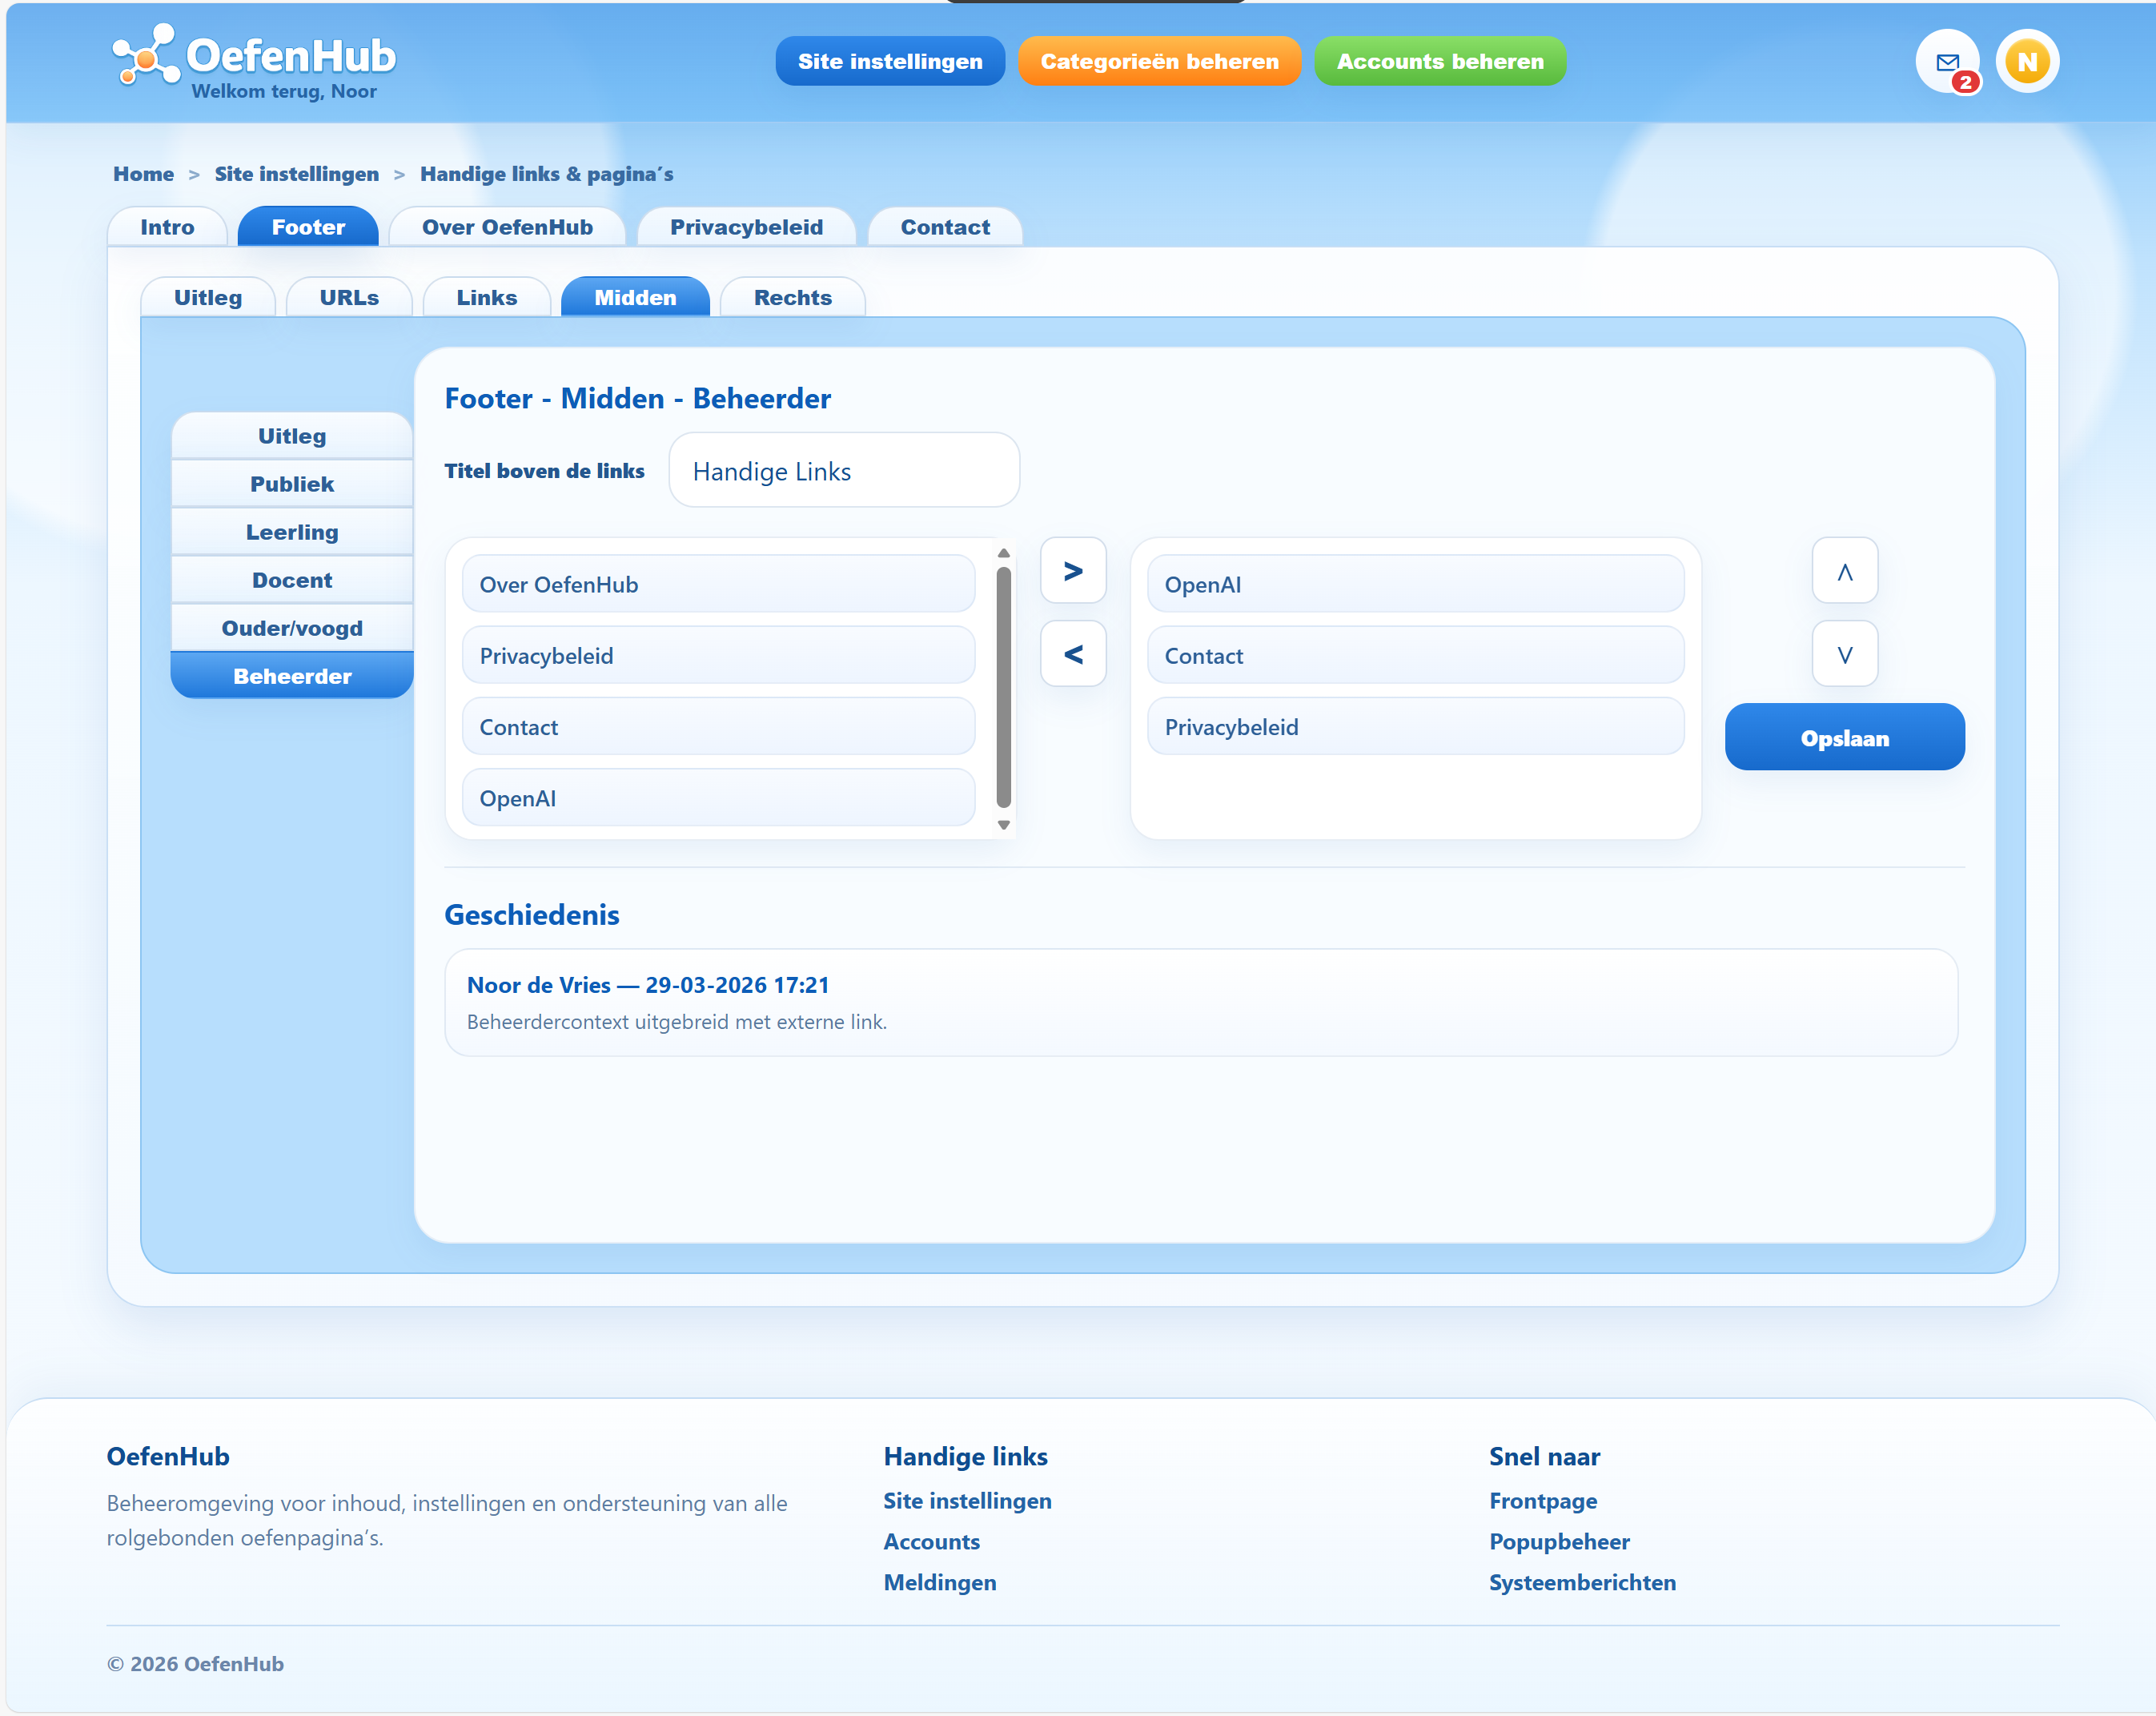Choose Ouder/voogd in the side menu
The image size is (2156, 1716).
tap(292, 628)
